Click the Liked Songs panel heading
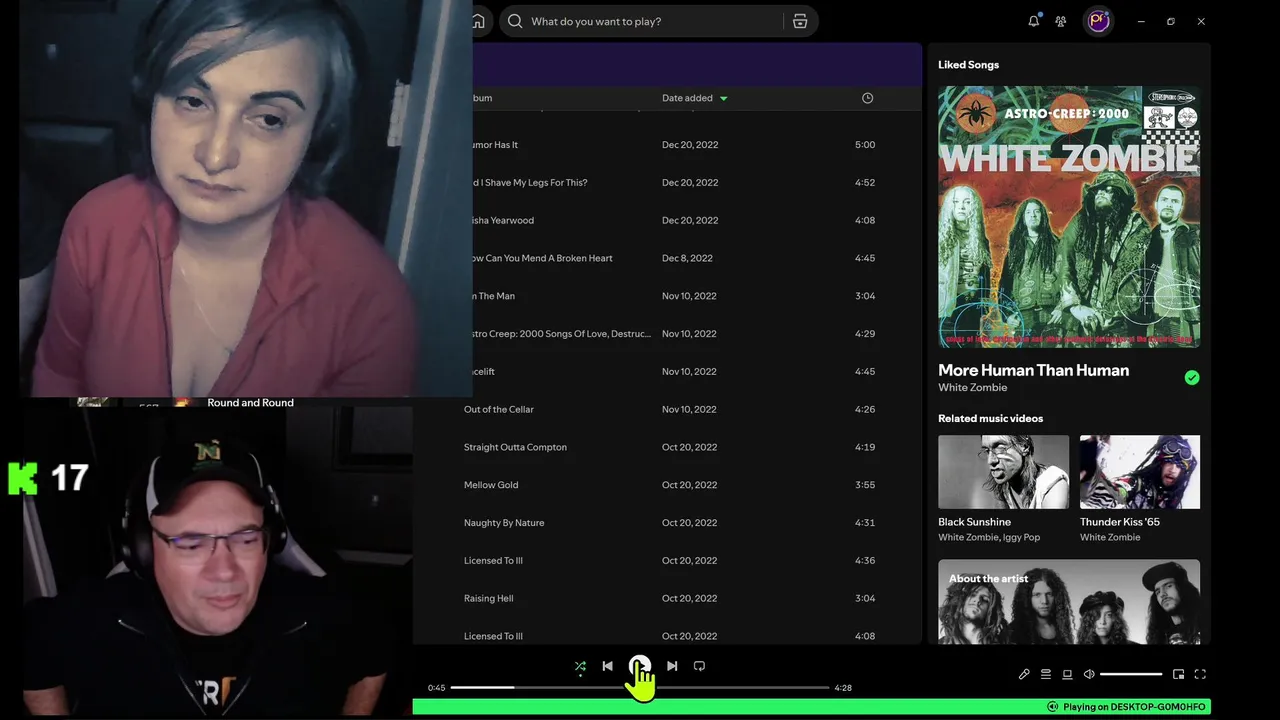 [968, 65]
